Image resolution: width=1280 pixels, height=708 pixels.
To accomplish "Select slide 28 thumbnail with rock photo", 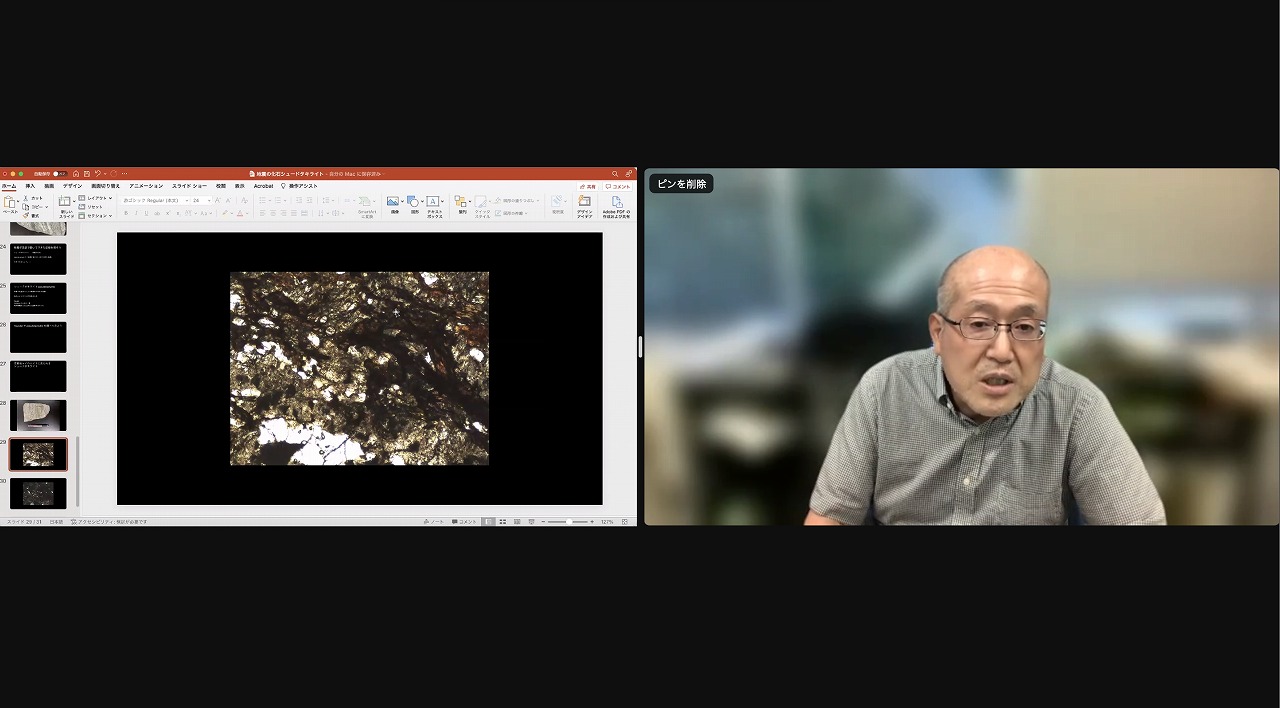I will 38,415.
